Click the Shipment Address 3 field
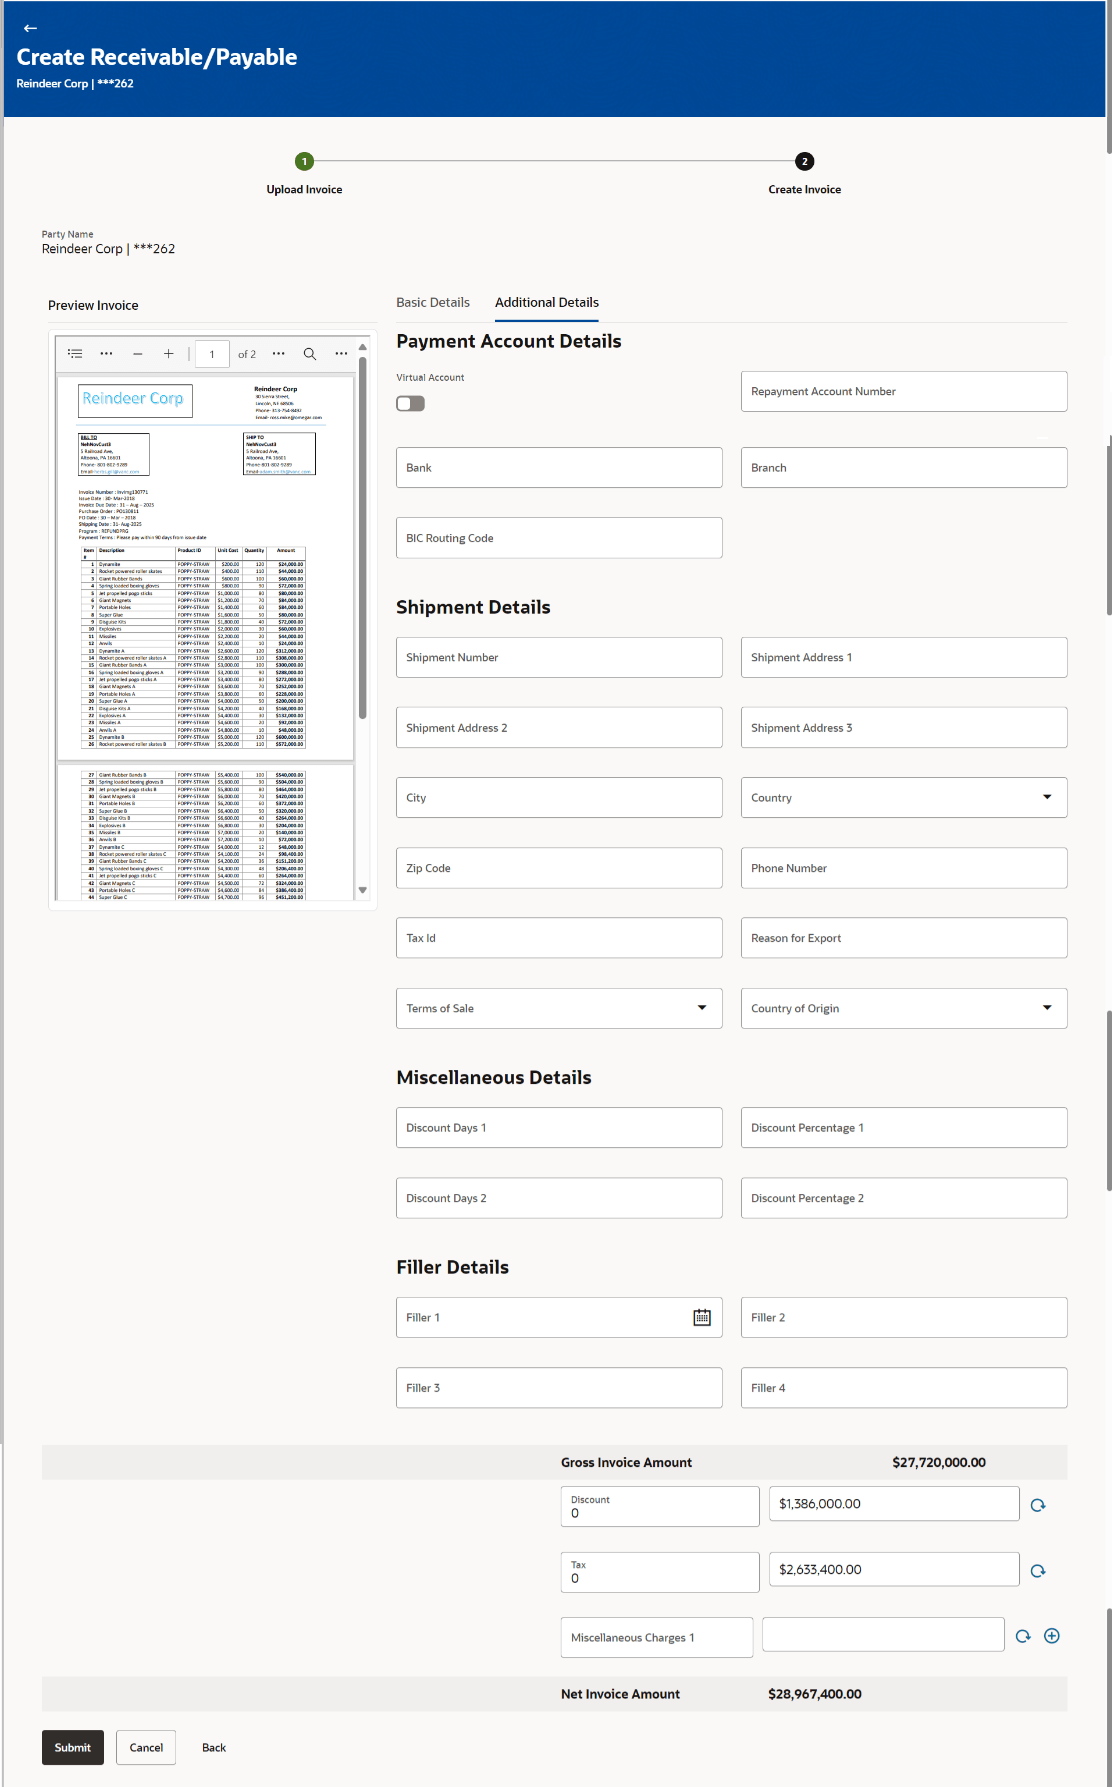 [904, 728]
